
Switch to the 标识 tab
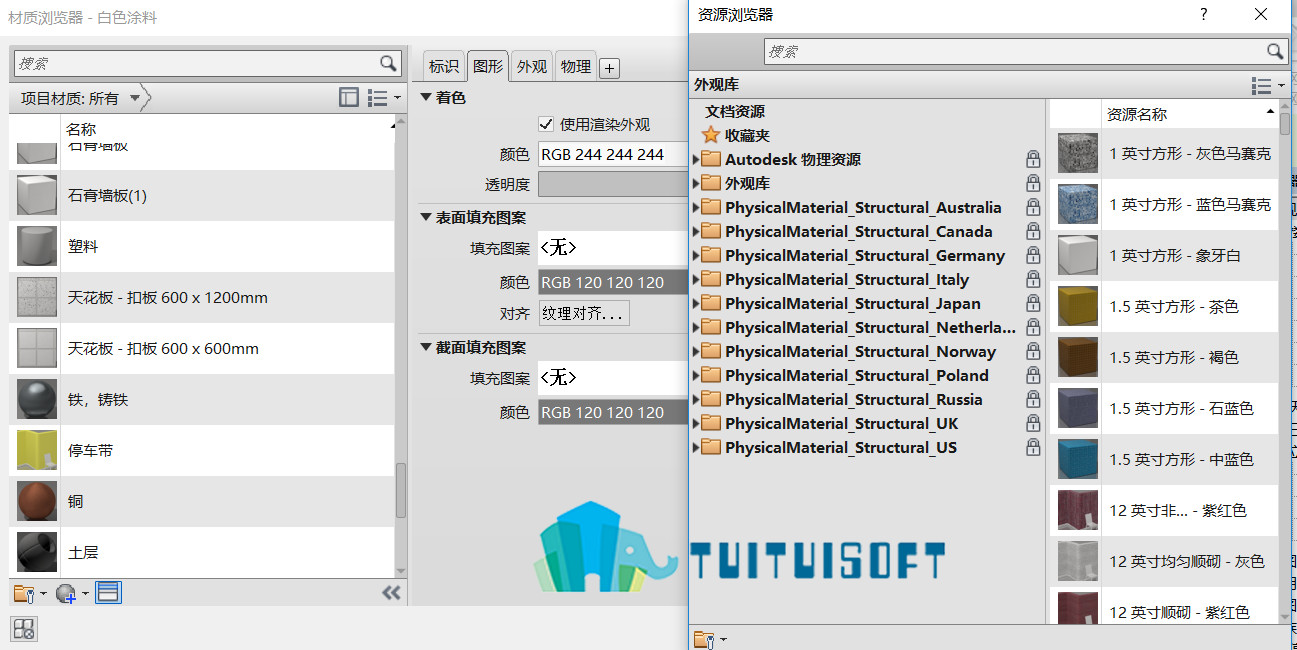(x=443, y=66)
